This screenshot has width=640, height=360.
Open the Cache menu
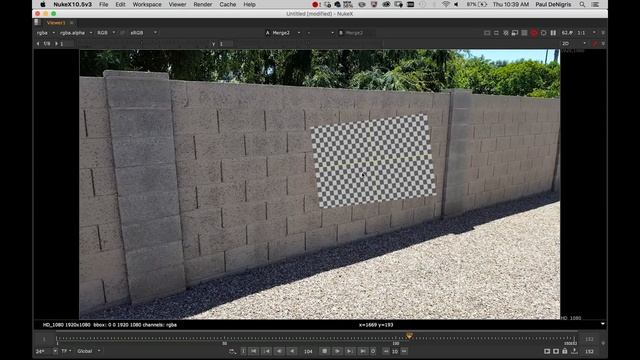point(228,4)
